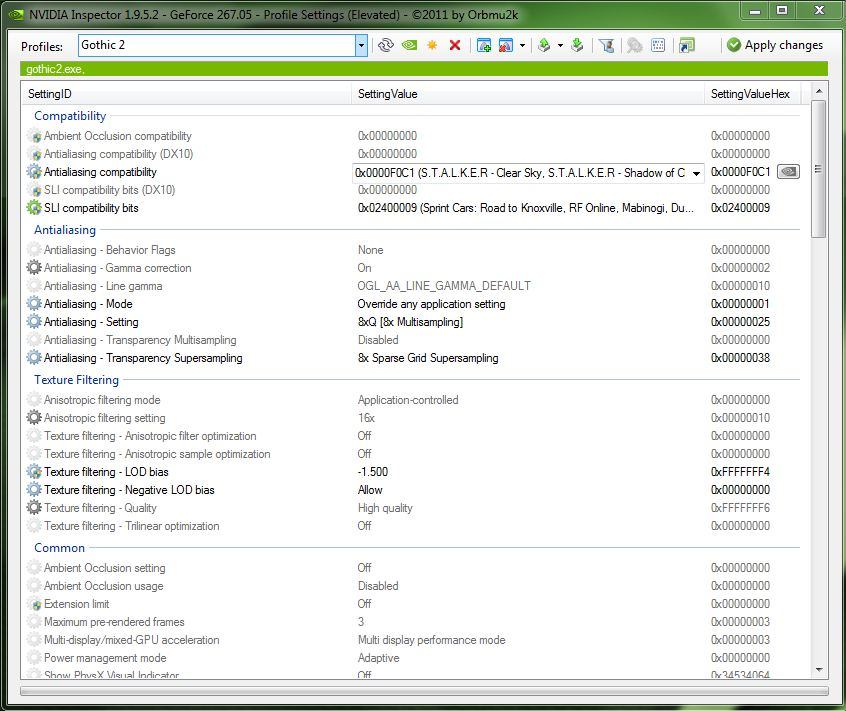Collapse the Compatibility group header
Screen dimensions: 846x711
(x=70, y=116)
